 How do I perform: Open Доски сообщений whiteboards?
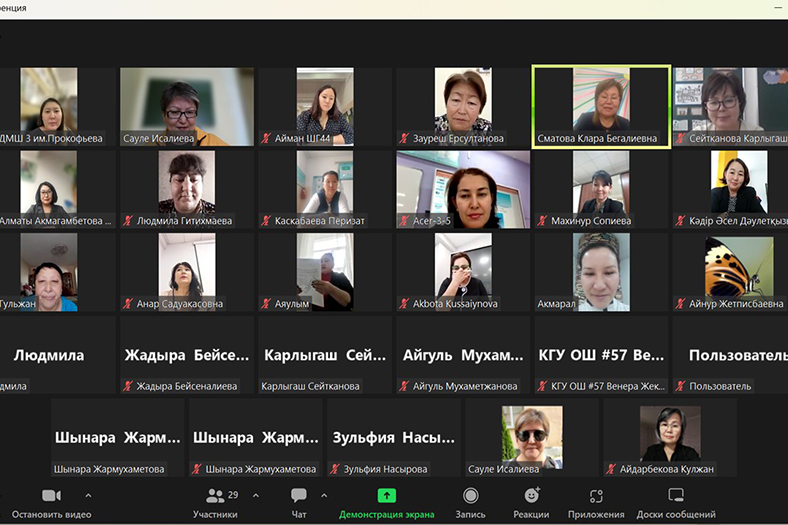[676, 497]
